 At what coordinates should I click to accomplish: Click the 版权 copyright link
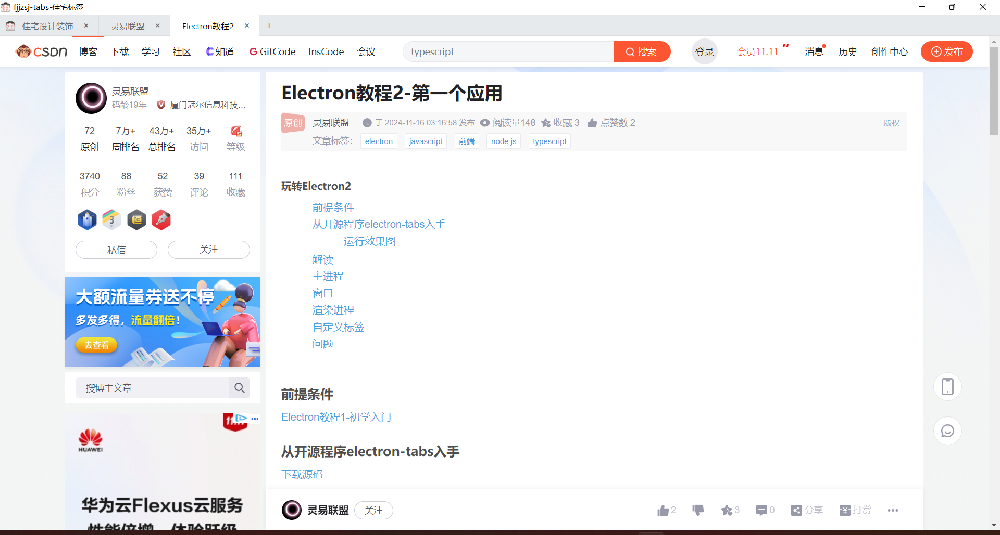892,123
